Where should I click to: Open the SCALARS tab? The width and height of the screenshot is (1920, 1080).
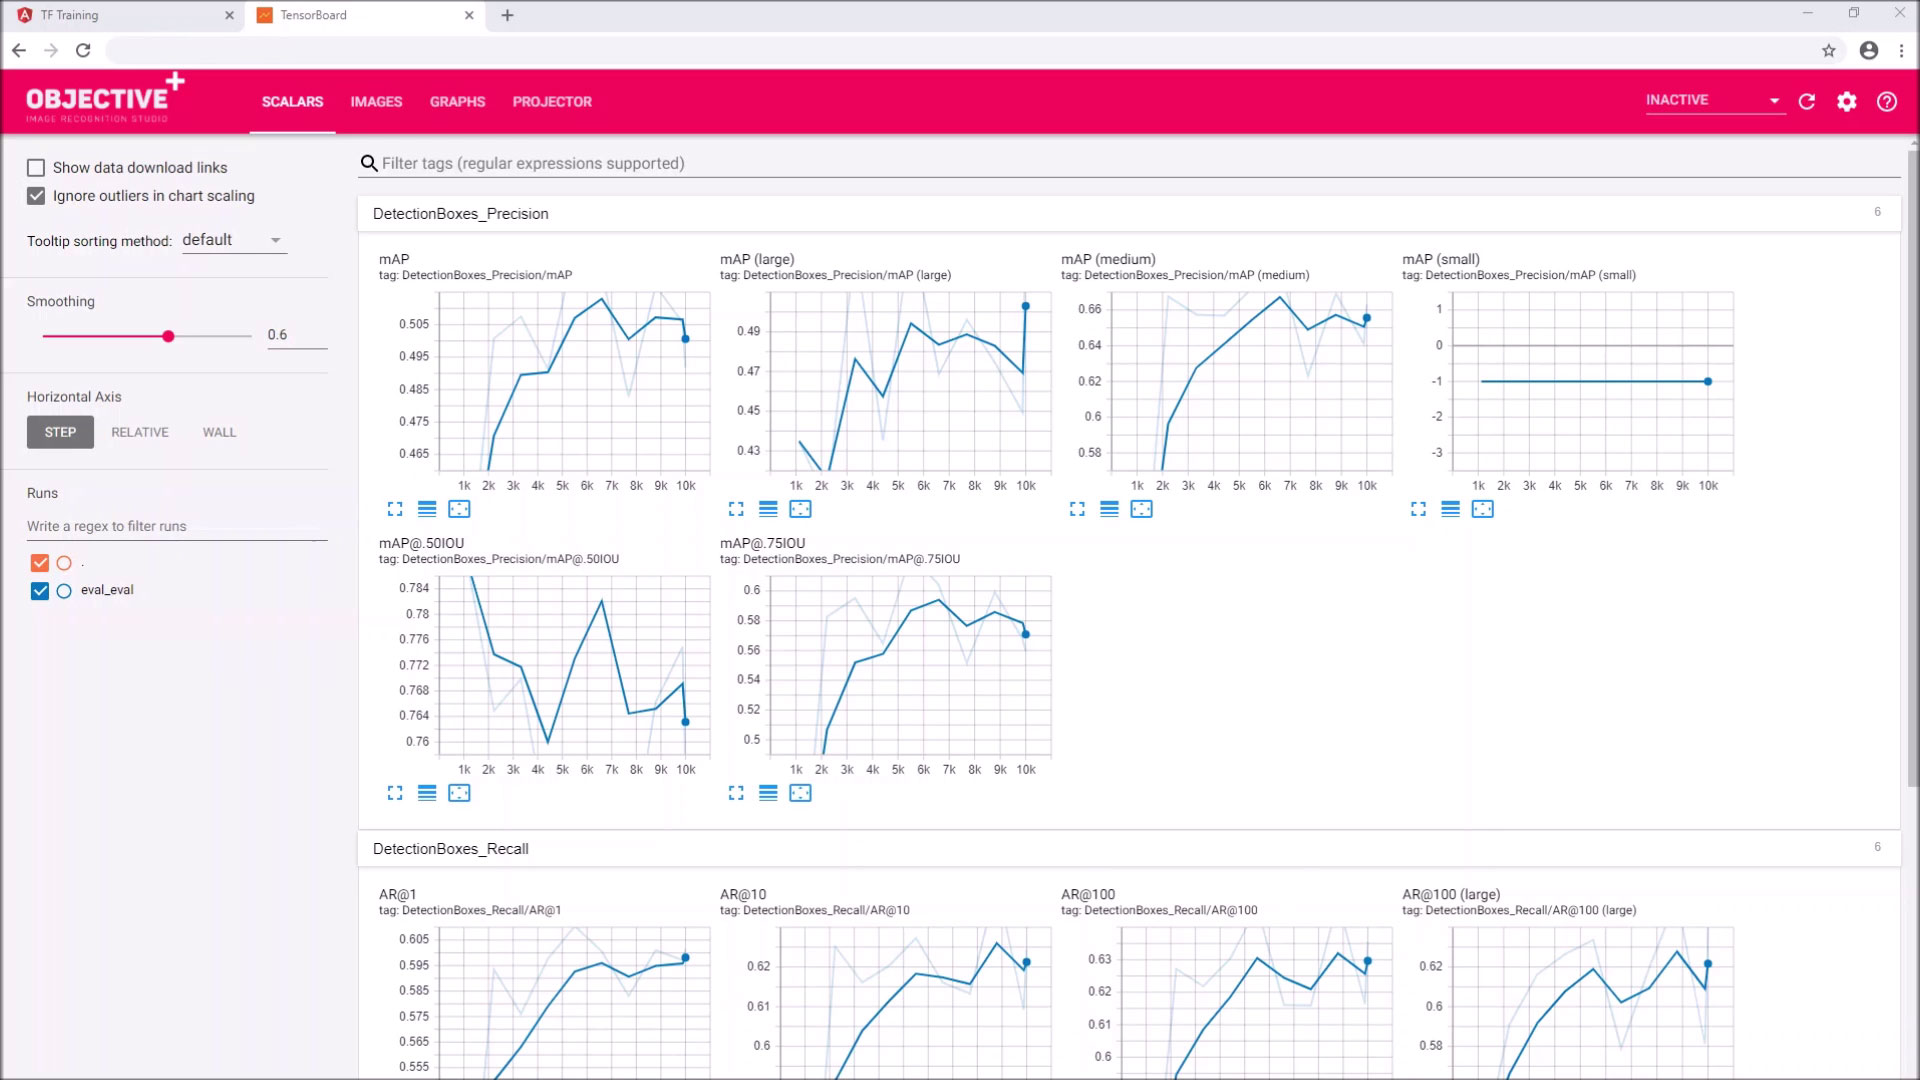pyautogui.click(x=292, y=102)
